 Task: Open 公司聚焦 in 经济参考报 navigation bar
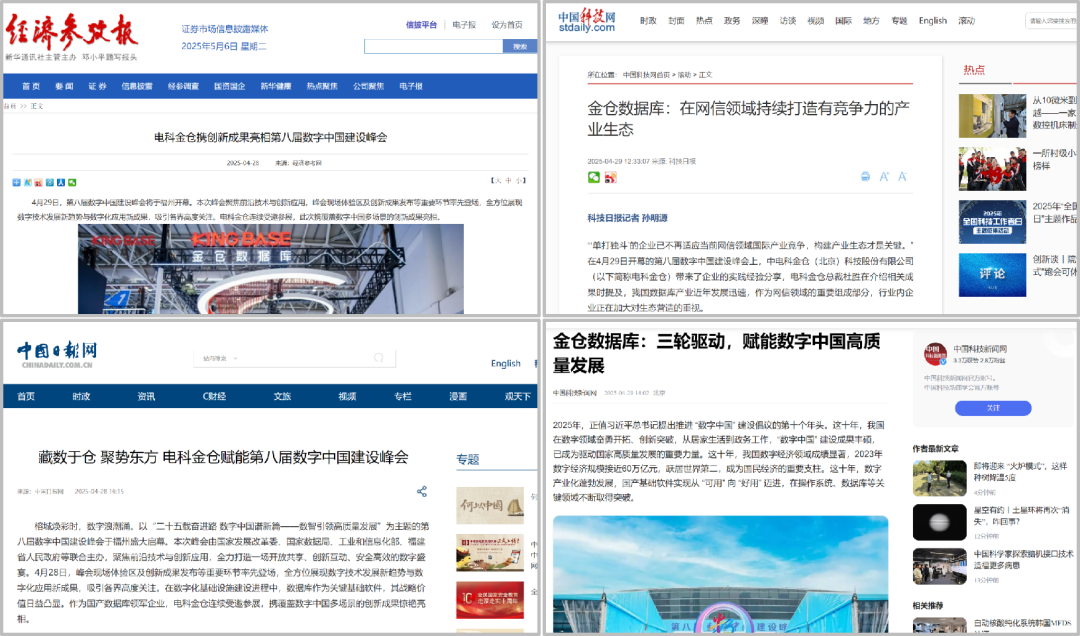click(368, 86)
